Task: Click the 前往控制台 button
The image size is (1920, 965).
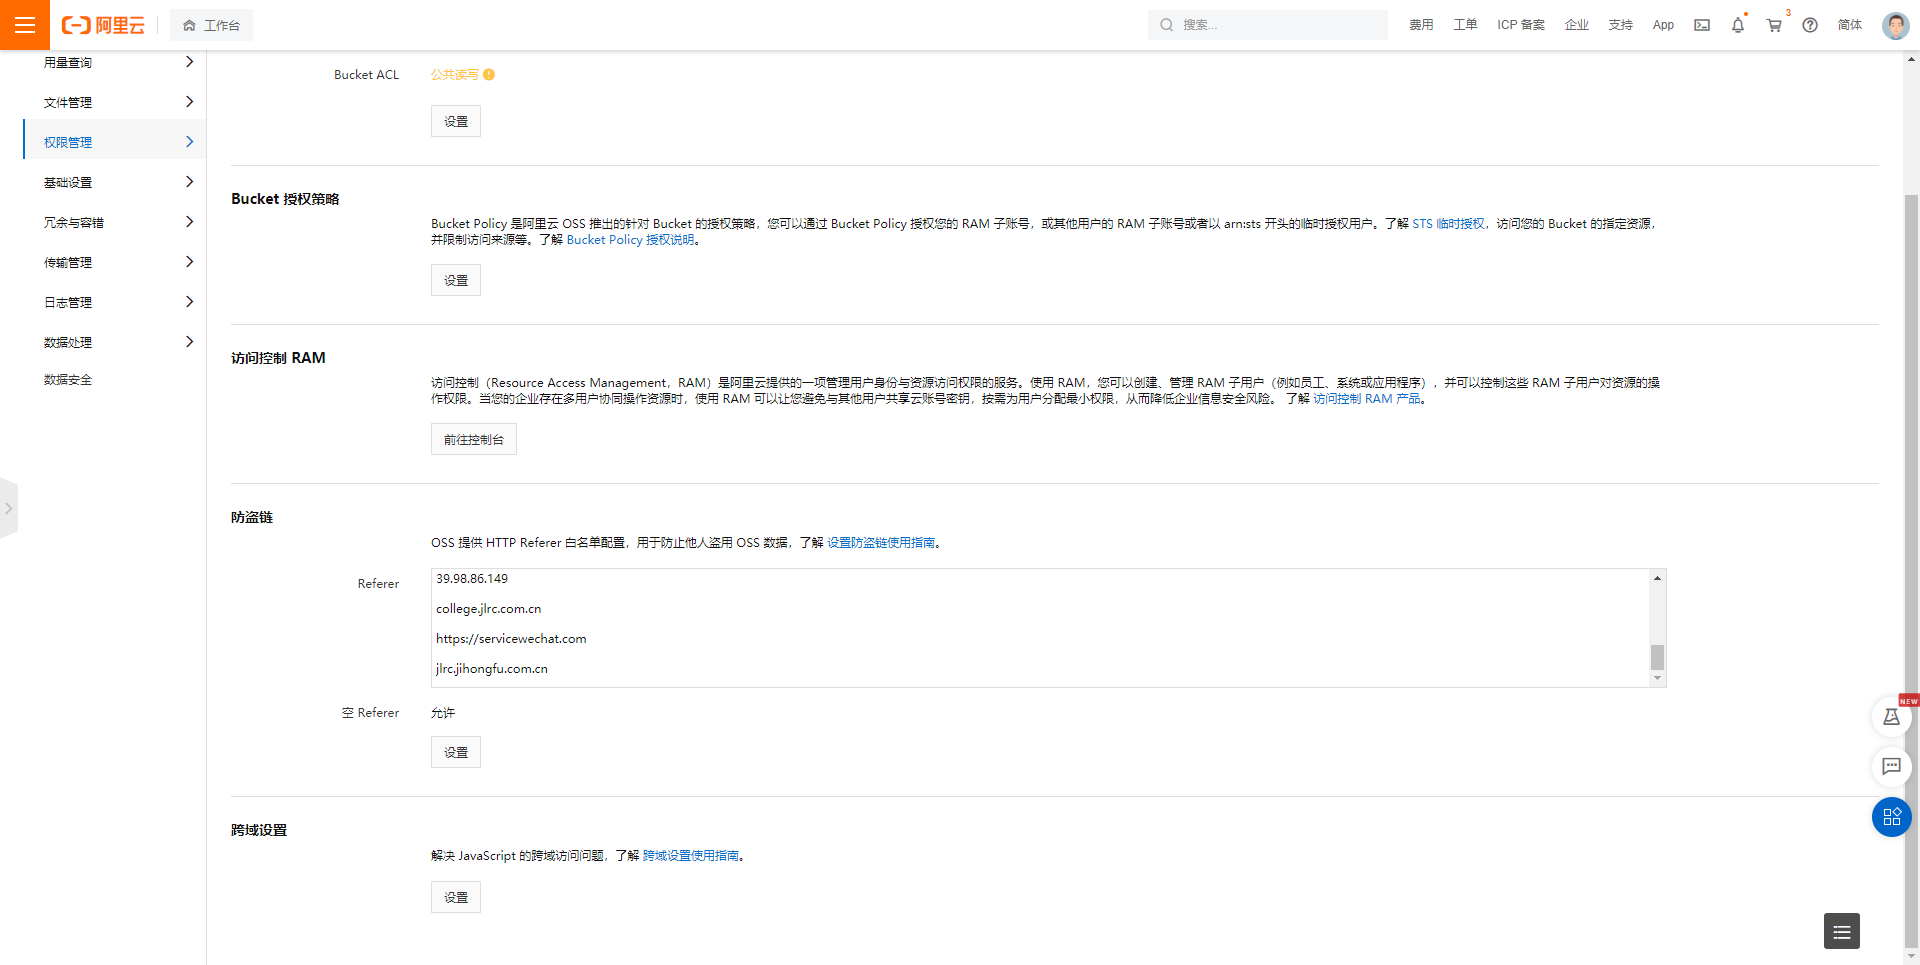Action: 473,438
